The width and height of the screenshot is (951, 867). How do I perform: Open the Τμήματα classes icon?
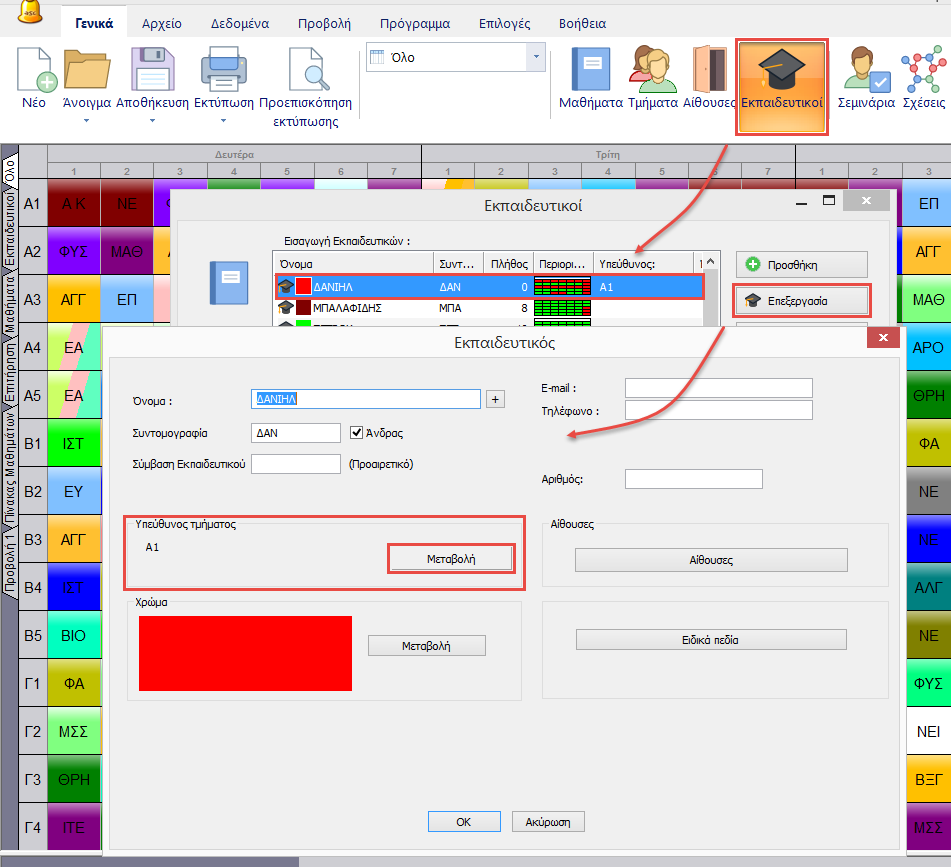pyautogui.click(x=652, y=70)
